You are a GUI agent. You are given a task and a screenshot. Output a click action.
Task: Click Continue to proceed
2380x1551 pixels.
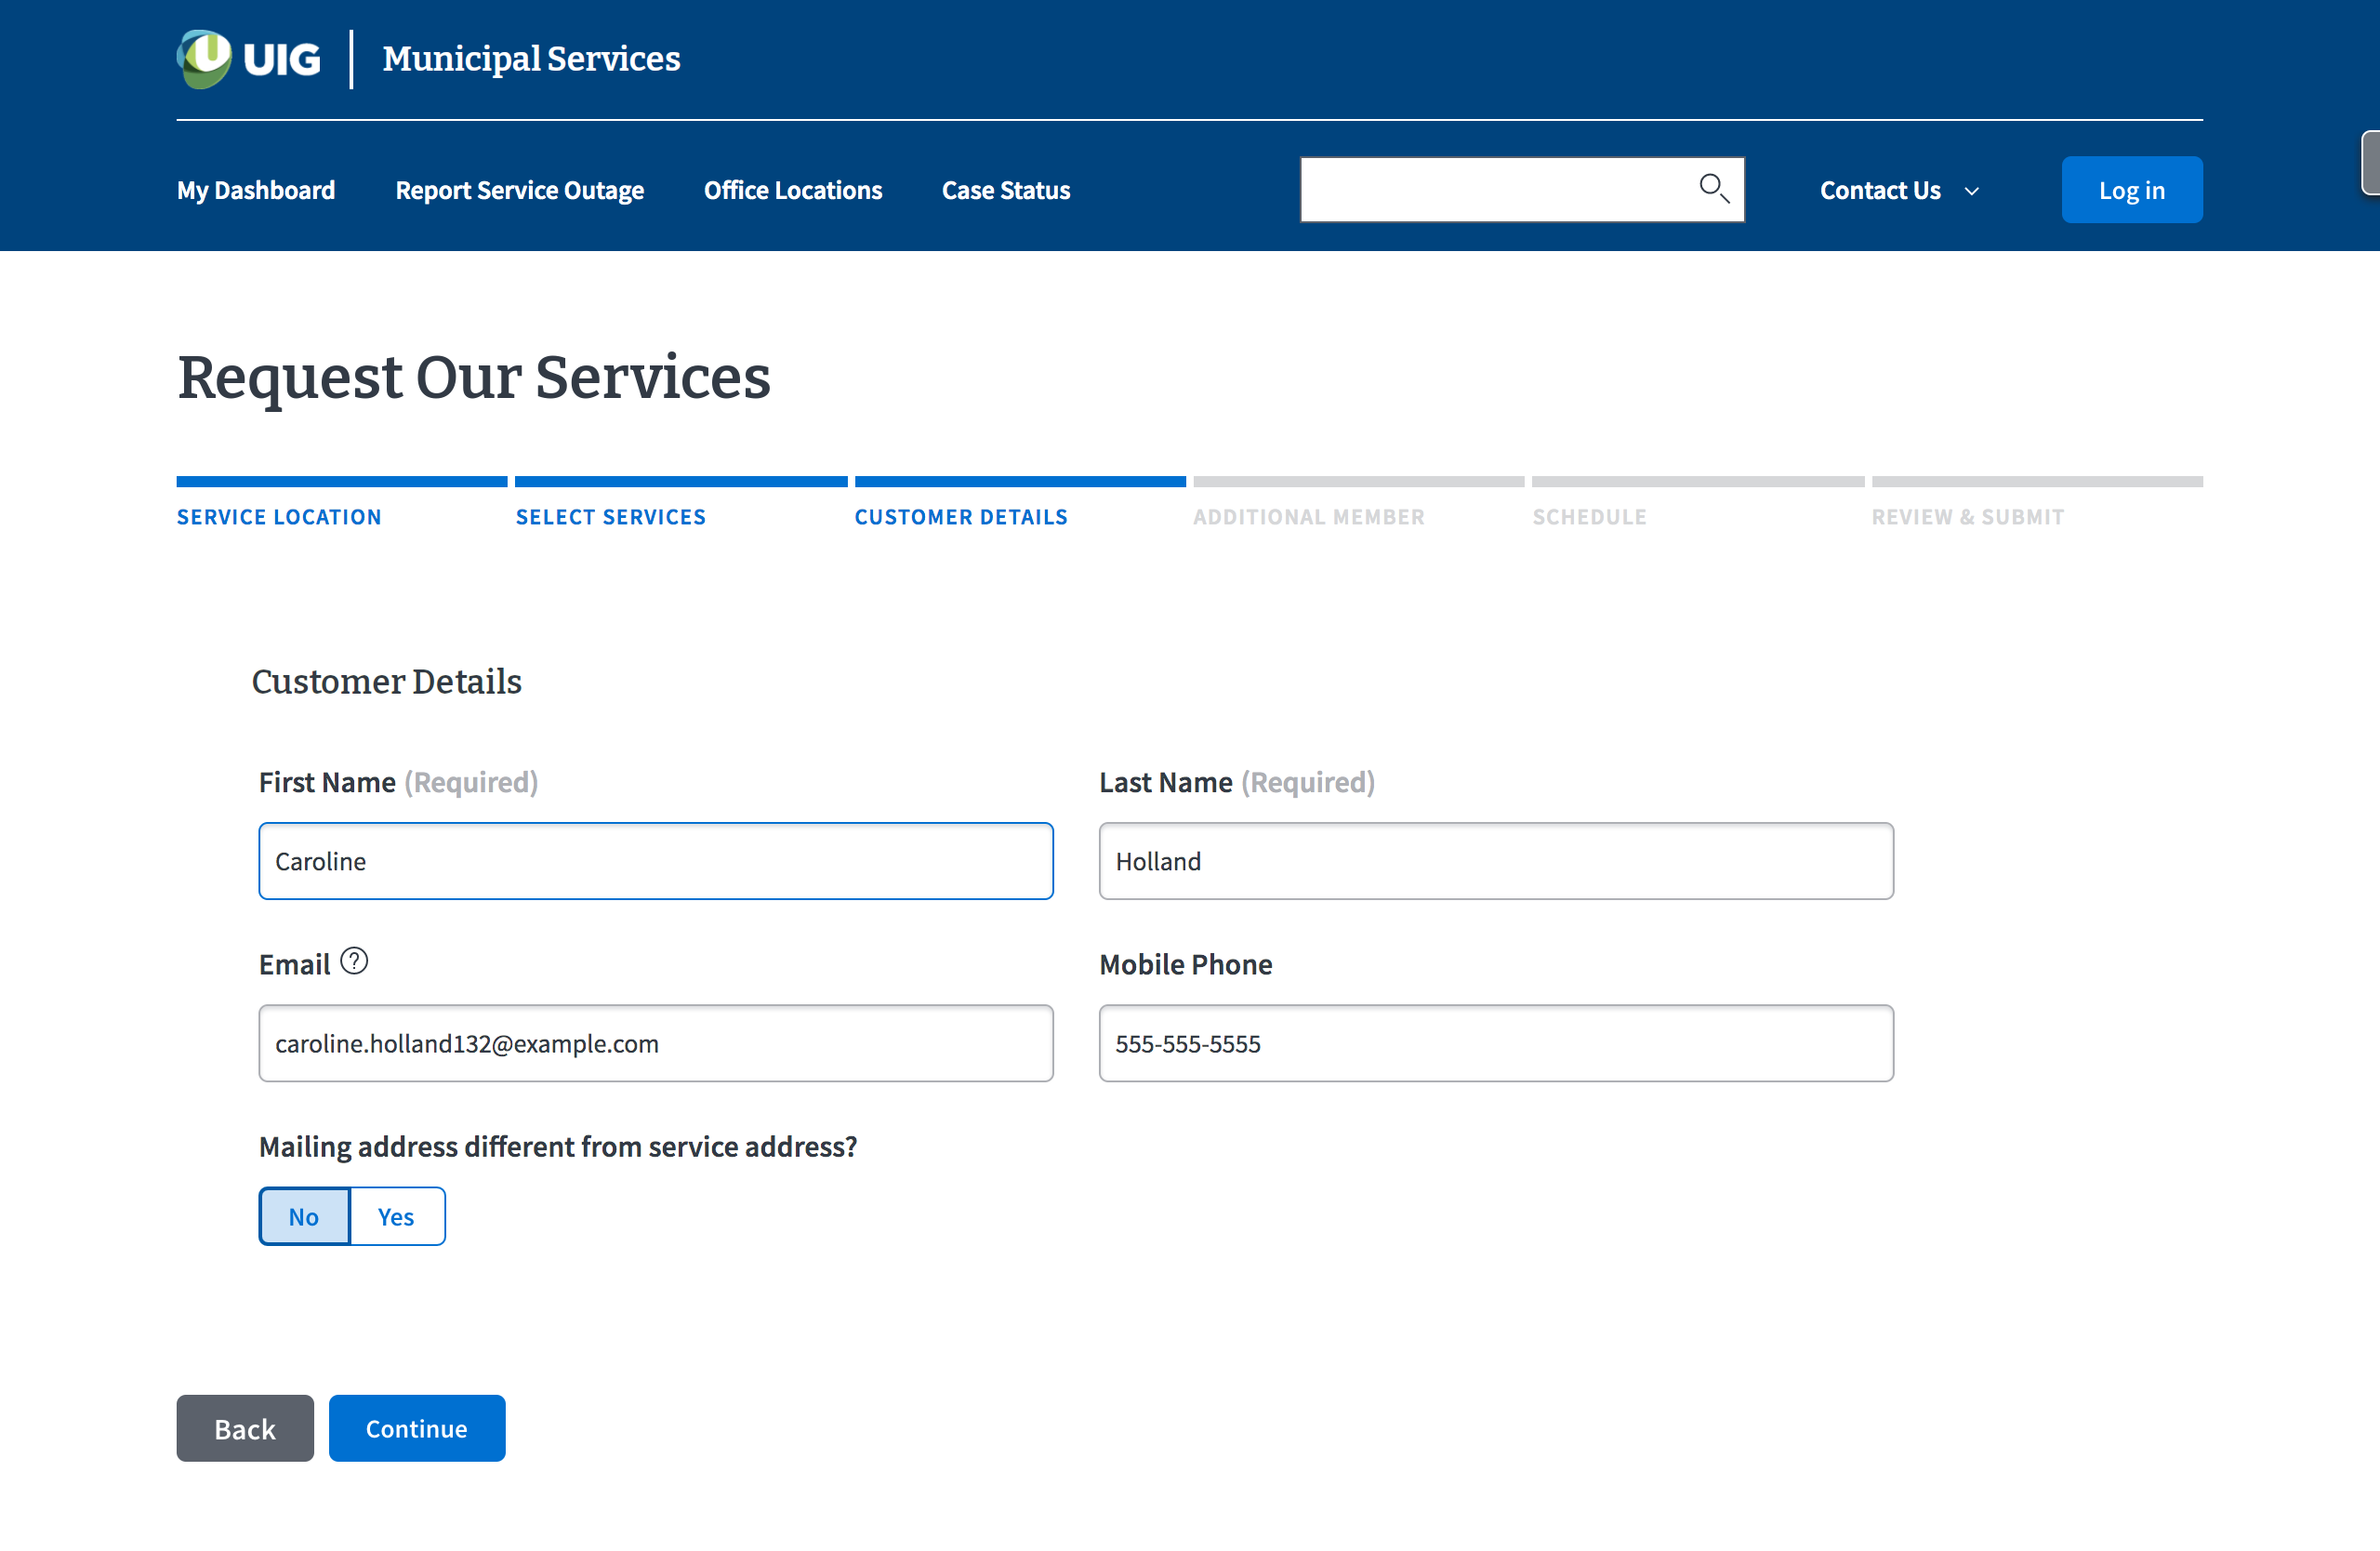416,1428
